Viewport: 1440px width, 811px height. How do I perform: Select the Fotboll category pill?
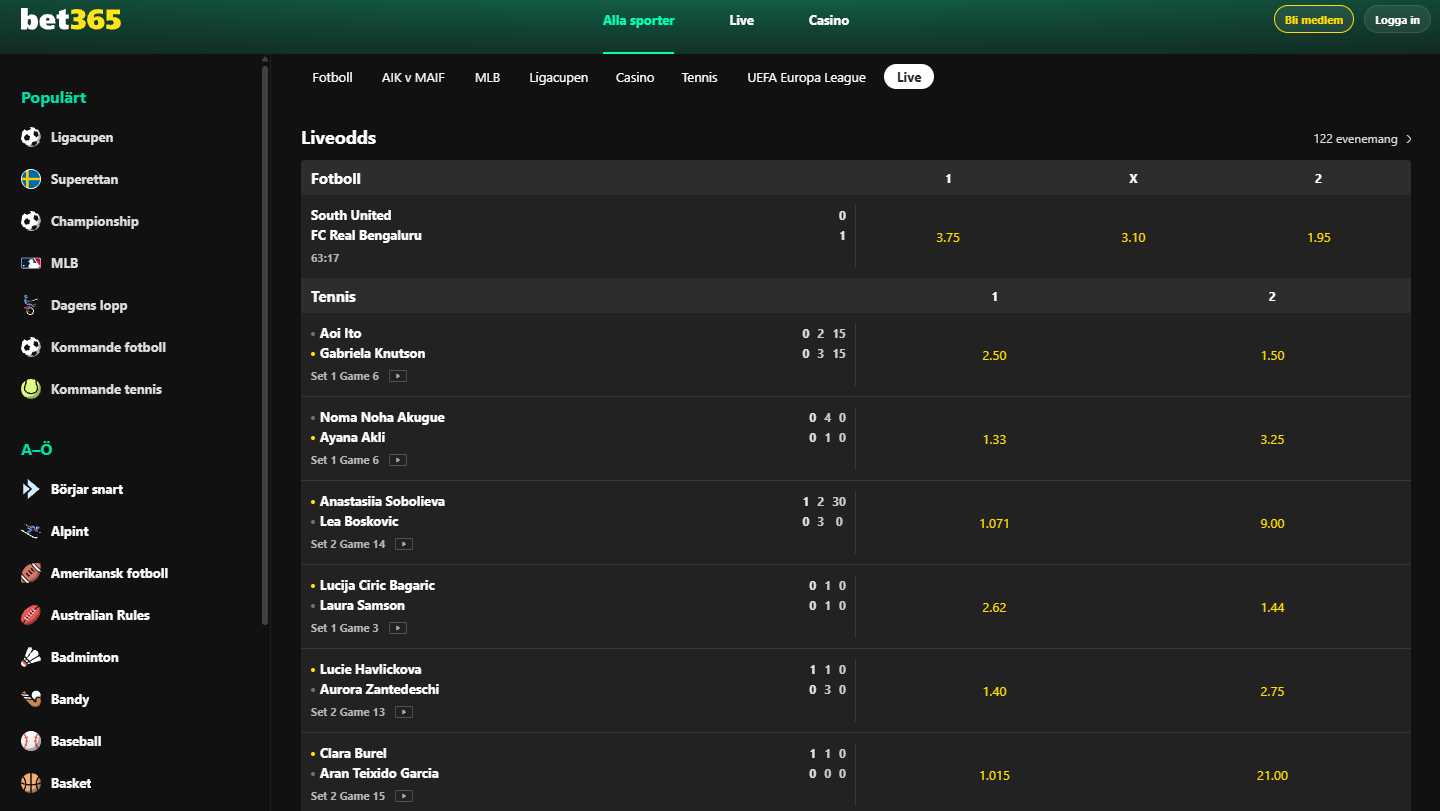point(332,77)
